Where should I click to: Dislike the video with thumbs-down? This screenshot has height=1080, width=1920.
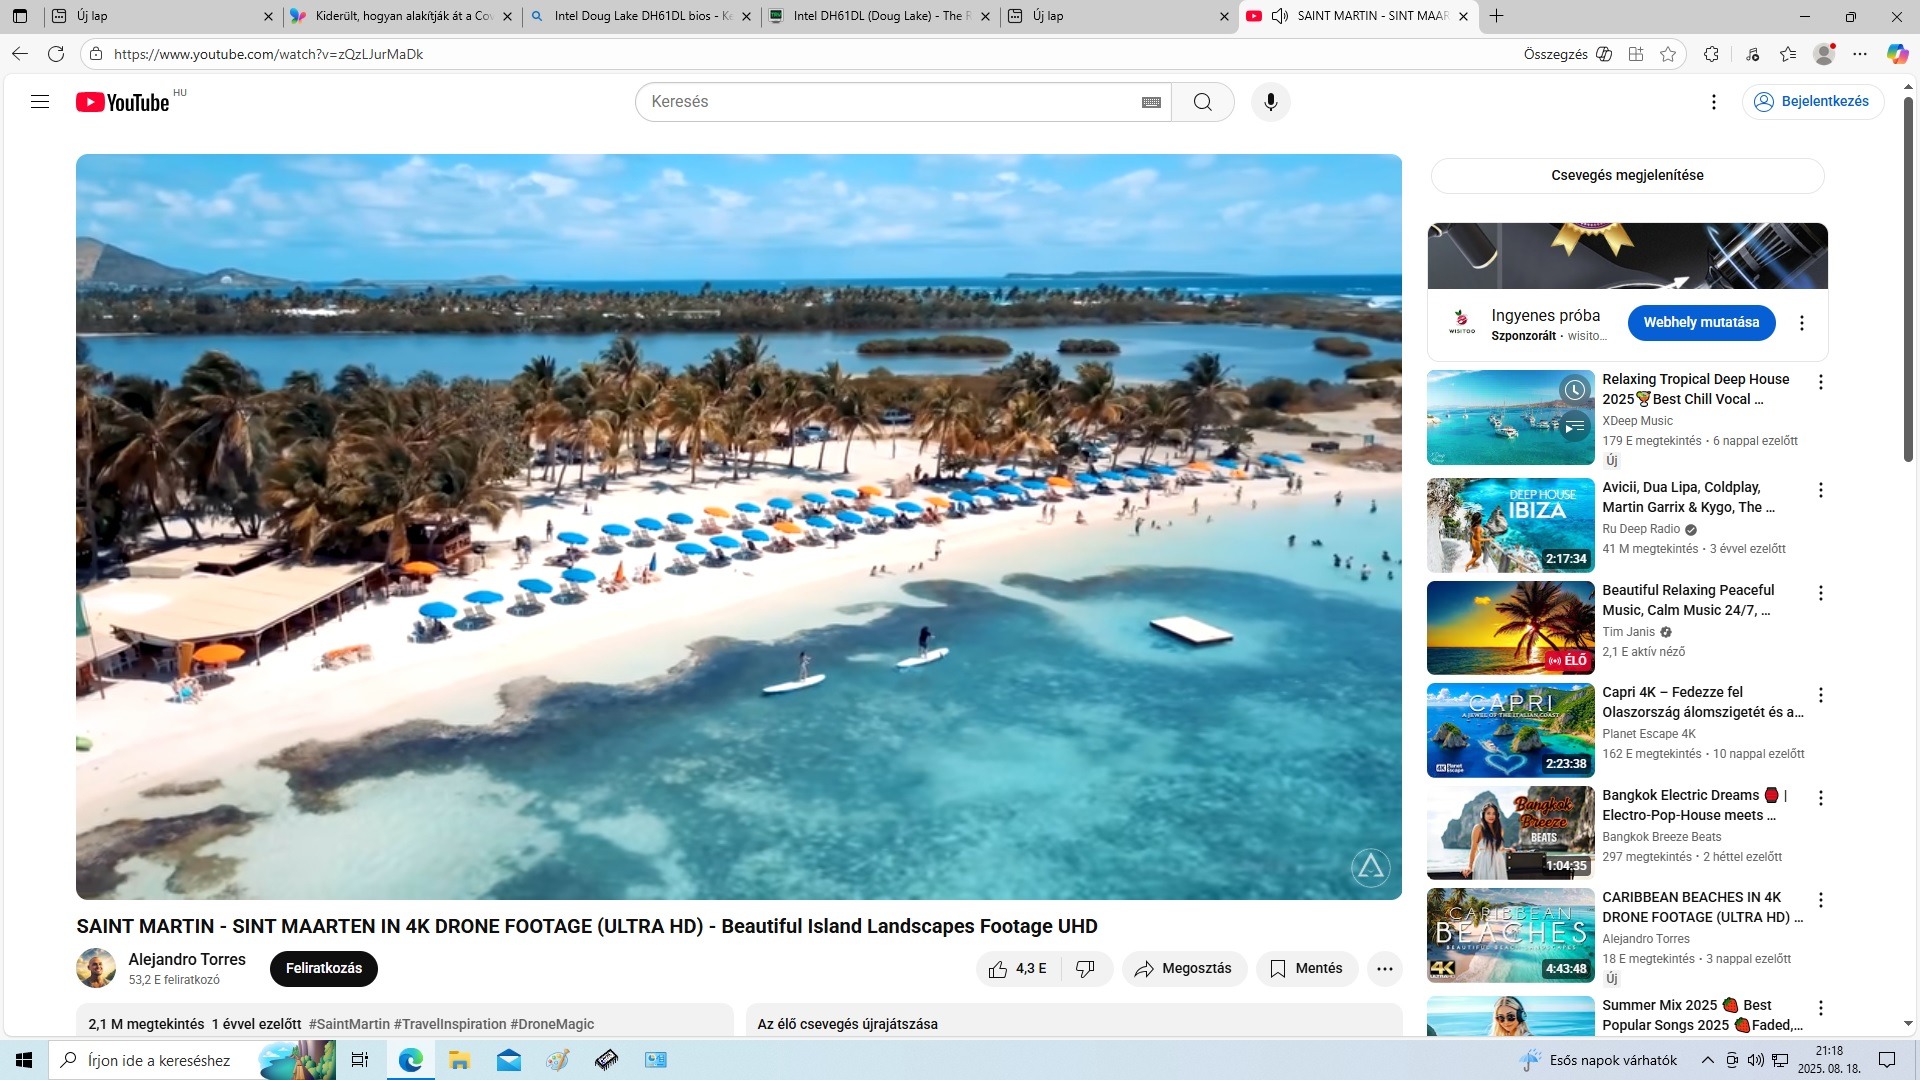(x=1085, y=968)
